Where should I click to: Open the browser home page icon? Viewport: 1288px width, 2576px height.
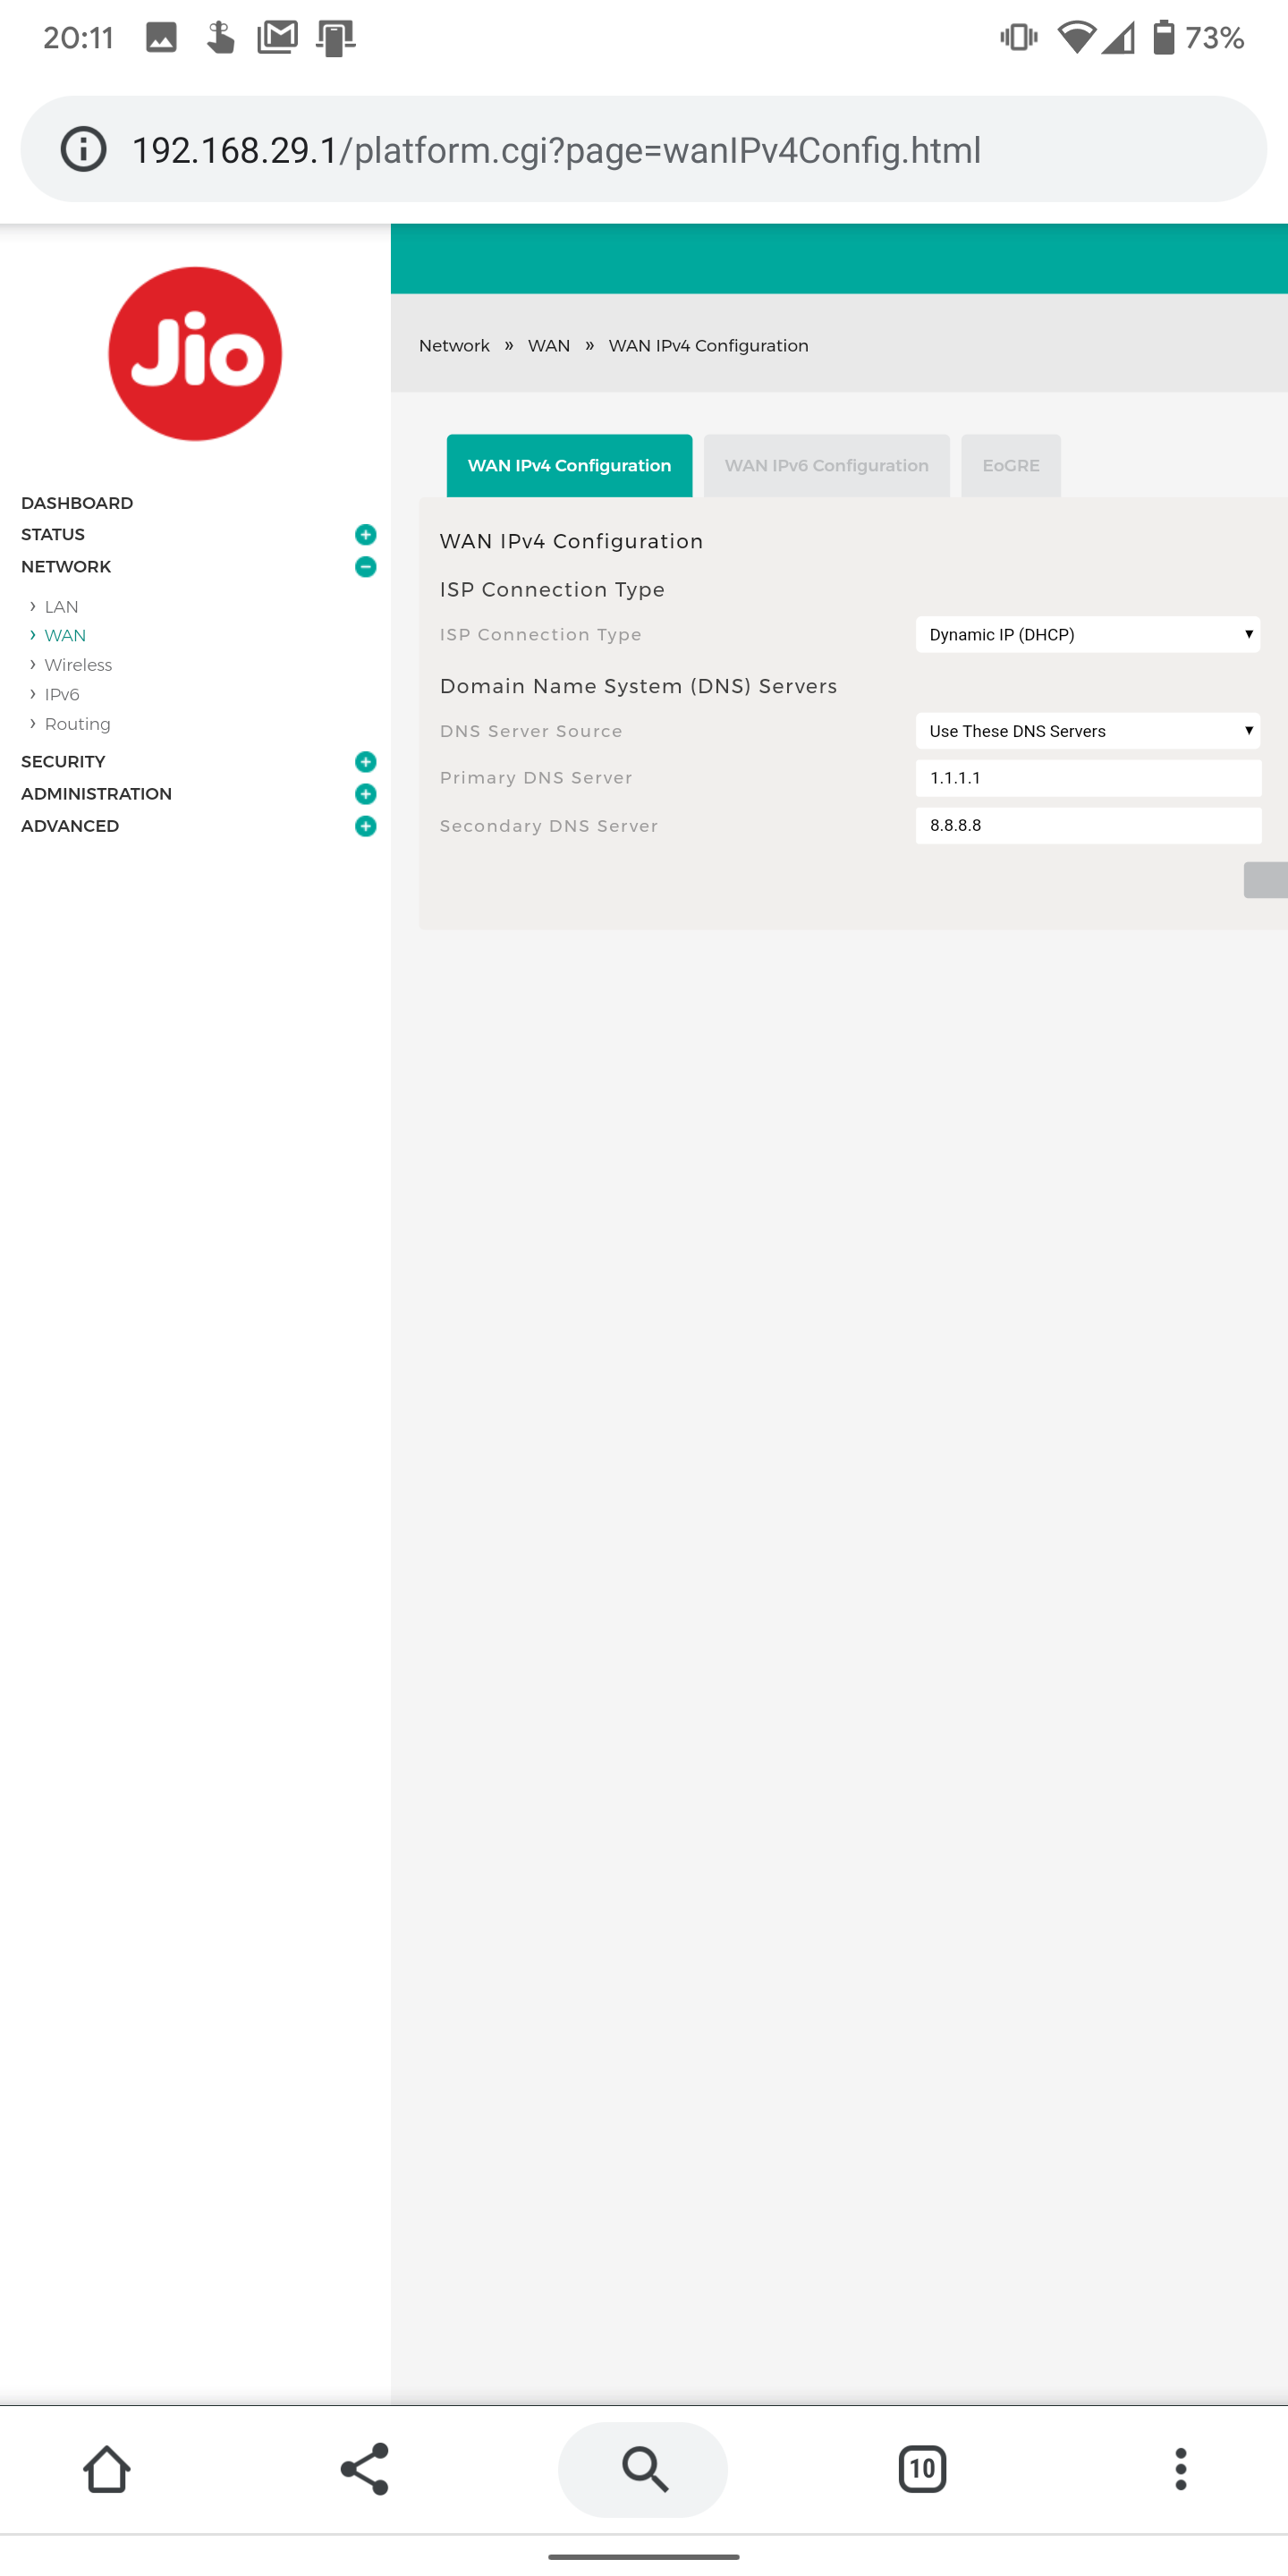click(x=107, y=2469)
